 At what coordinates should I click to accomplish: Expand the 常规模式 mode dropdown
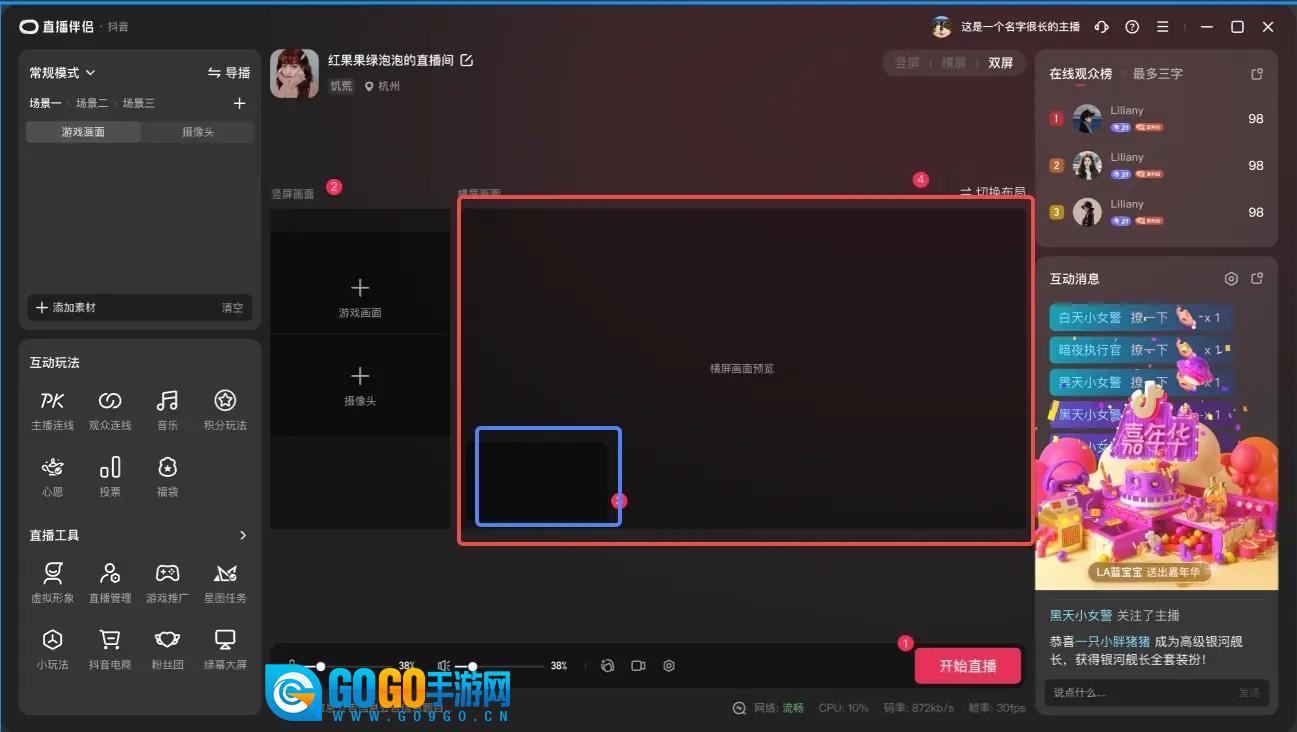click(62, 73)
